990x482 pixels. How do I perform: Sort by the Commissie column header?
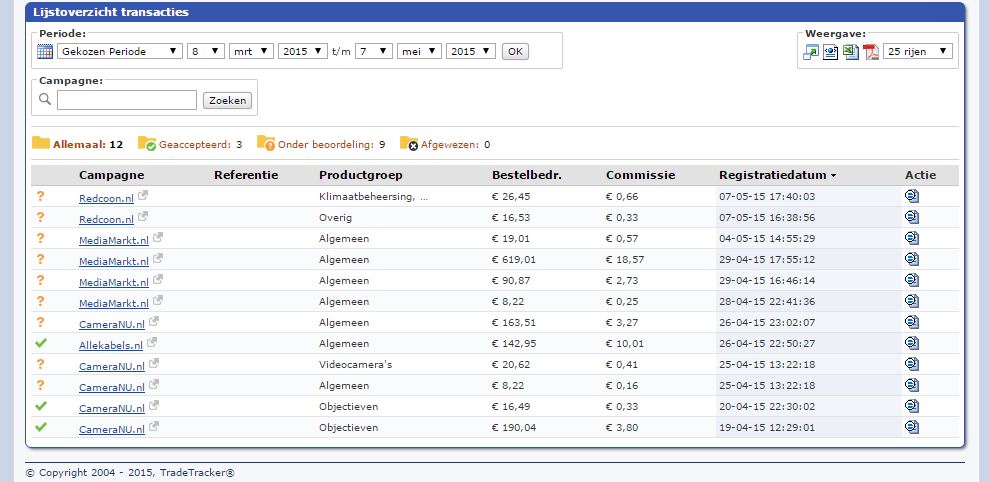point(640,176)
